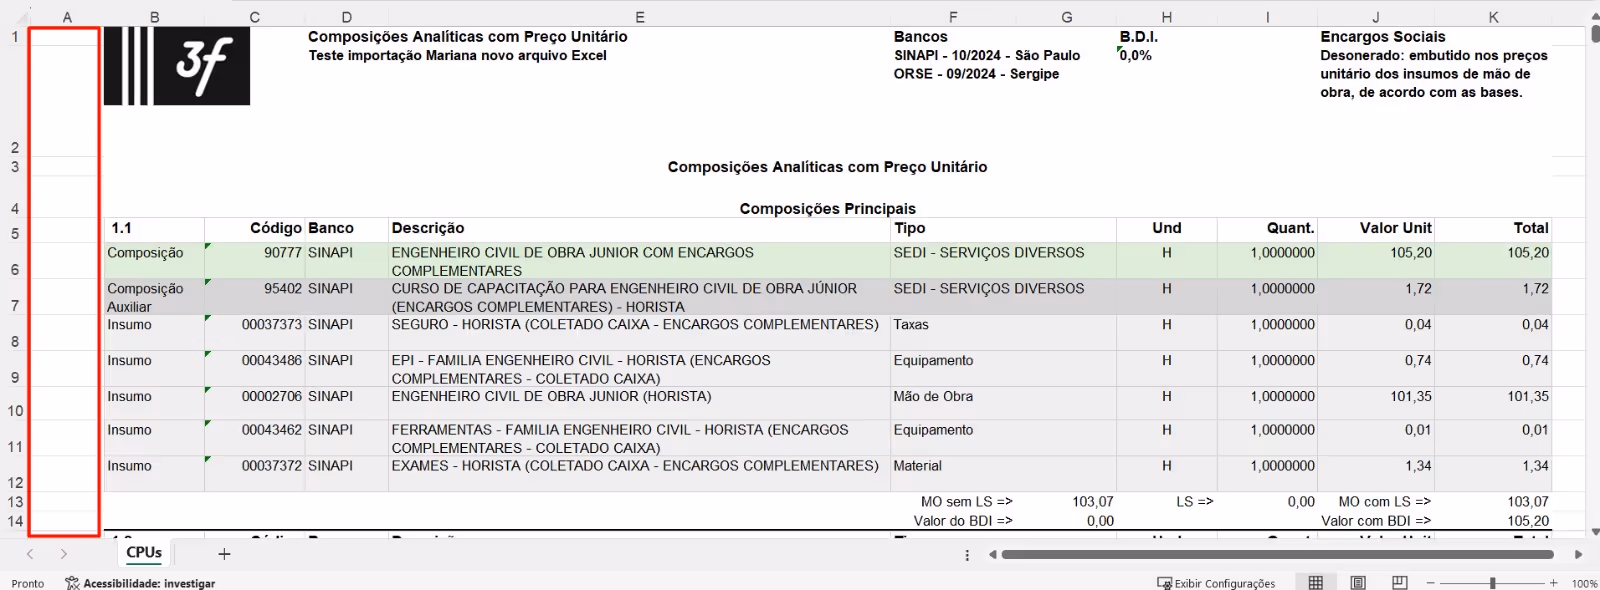Click cell with code 95402
This screenshot has width=1600, height=590.
[x=255, y=297]
